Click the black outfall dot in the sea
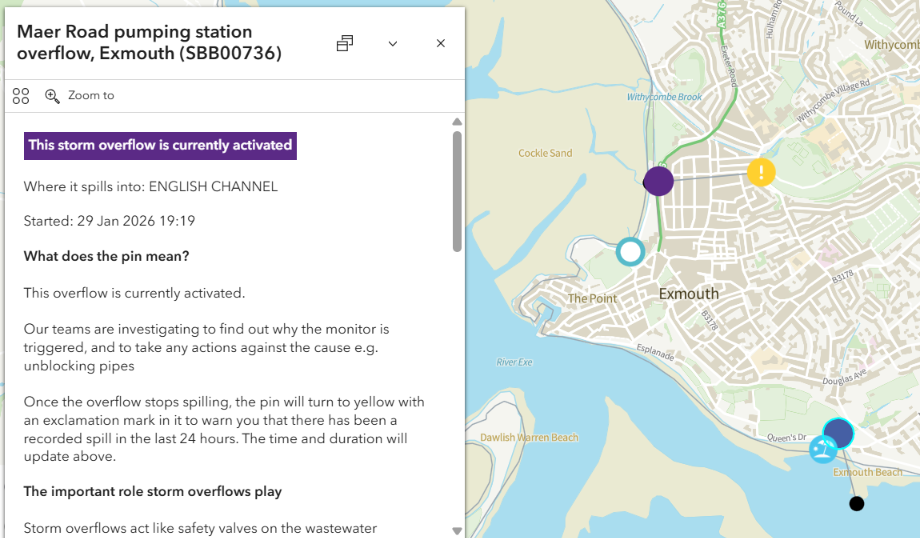920x538 pixels. (856, 504)
